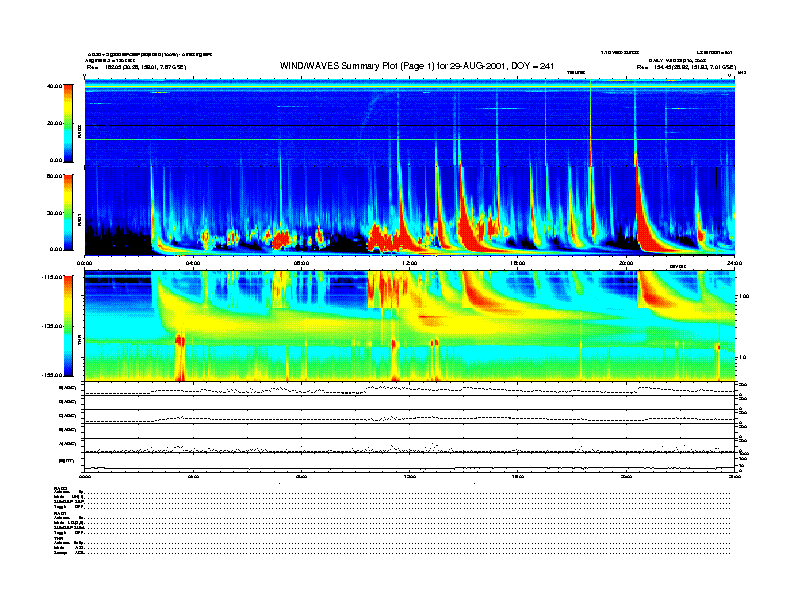Viewport: 792px width, 612px height.
Task: Click the 10 label on the TNR right axis
Action: (x=744, y=357)
